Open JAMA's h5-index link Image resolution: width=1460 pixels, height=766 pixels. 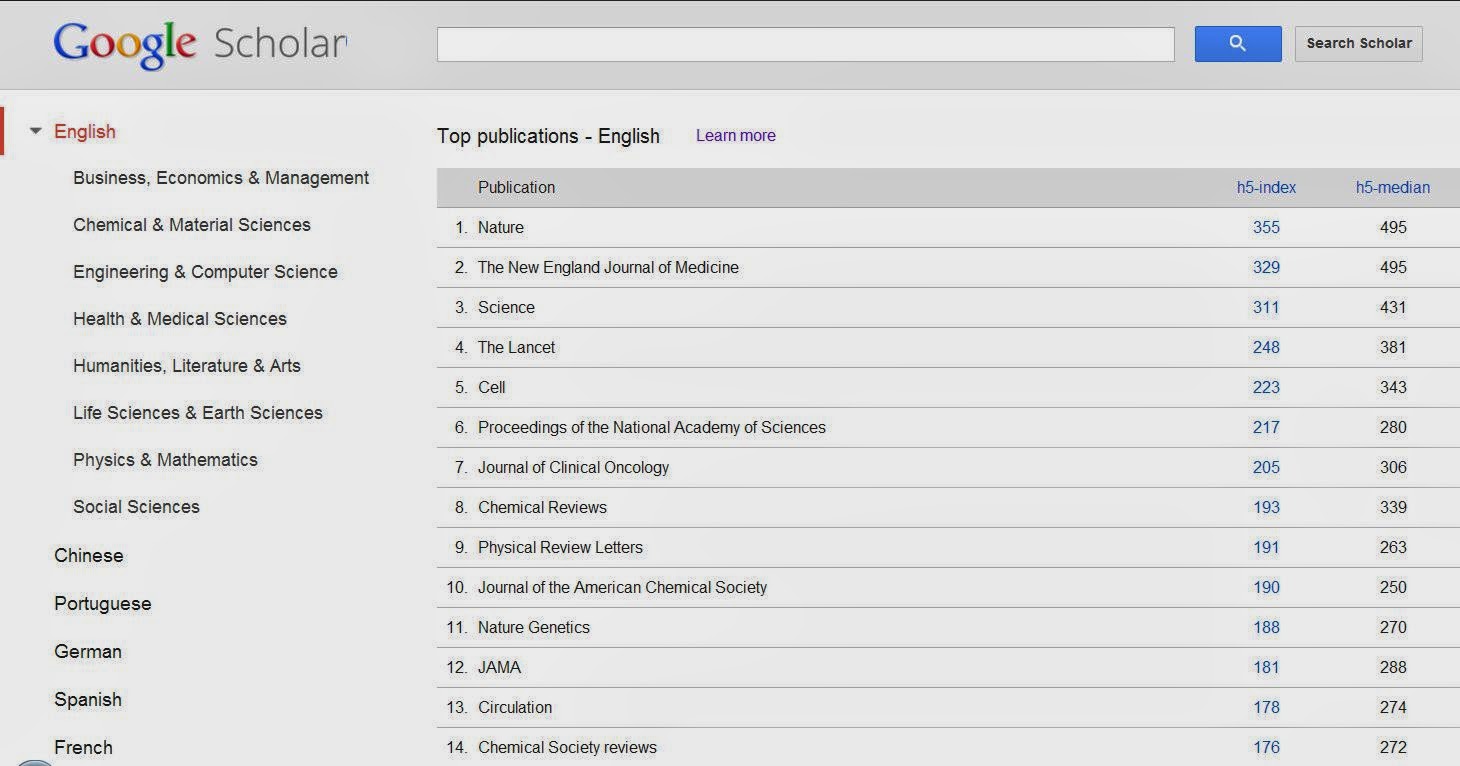[x=1266, y=667]
